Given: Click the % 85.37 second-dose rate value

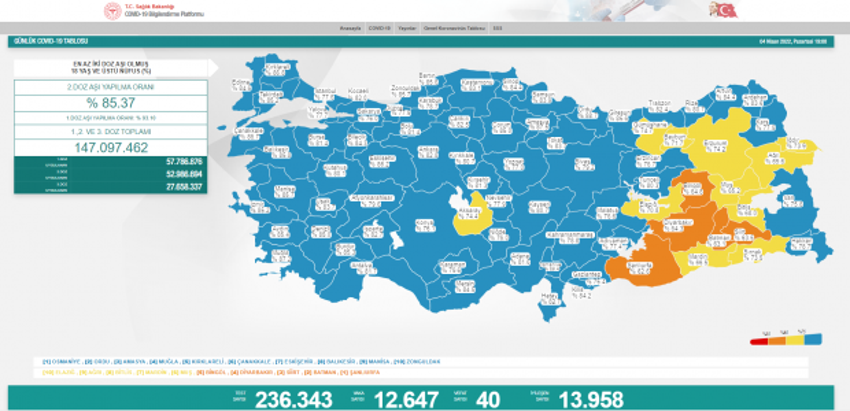Looking at the screenshot, I should 111,103.
